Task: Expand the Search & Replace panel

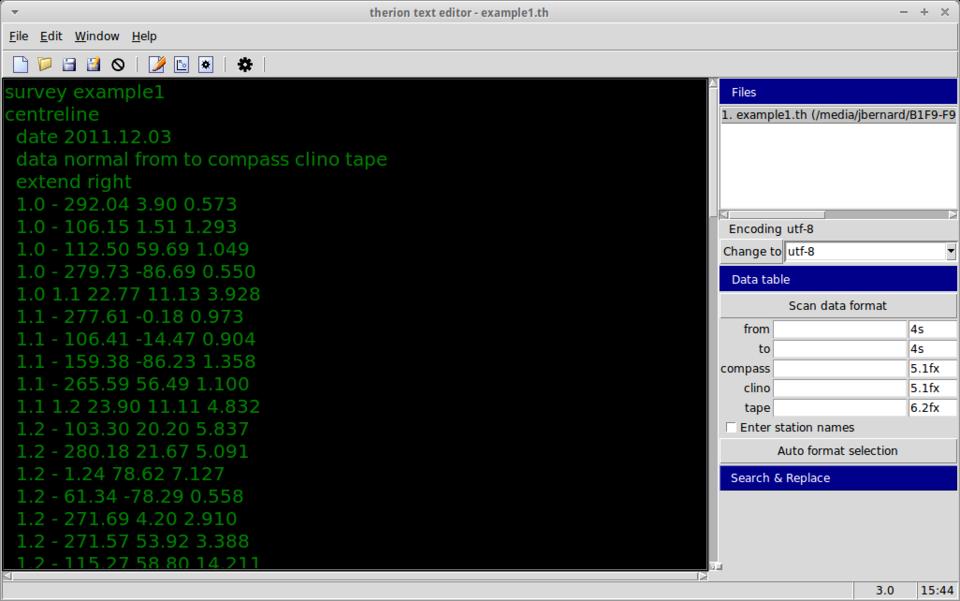Action: point(838,478)
